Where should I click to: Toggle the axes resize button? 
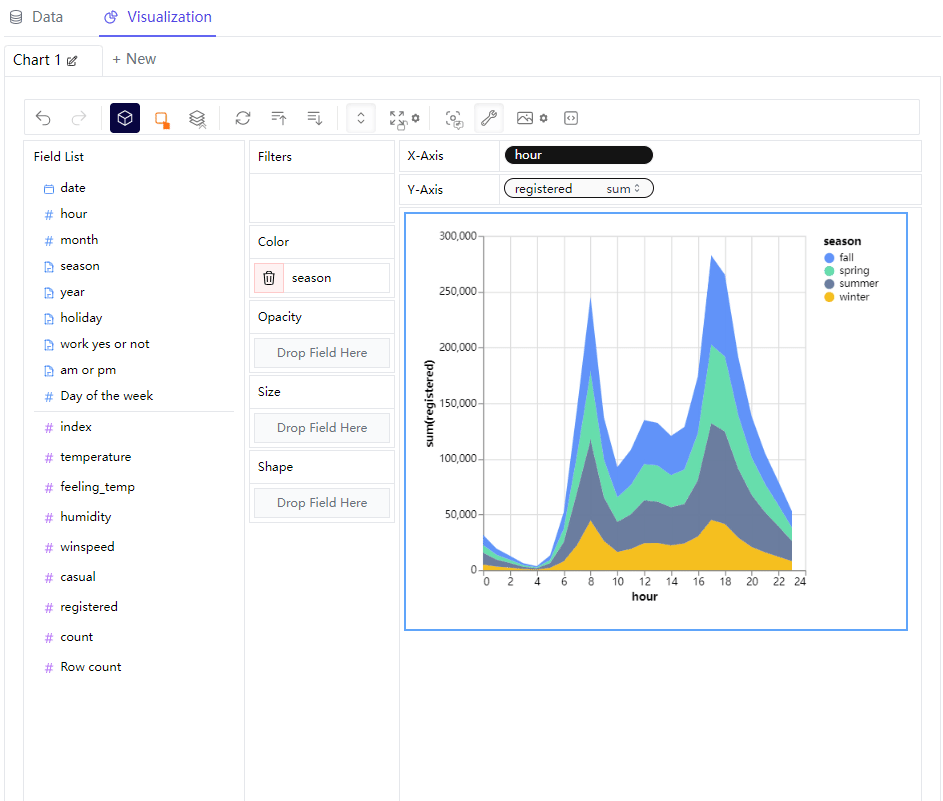click(361, 118)
